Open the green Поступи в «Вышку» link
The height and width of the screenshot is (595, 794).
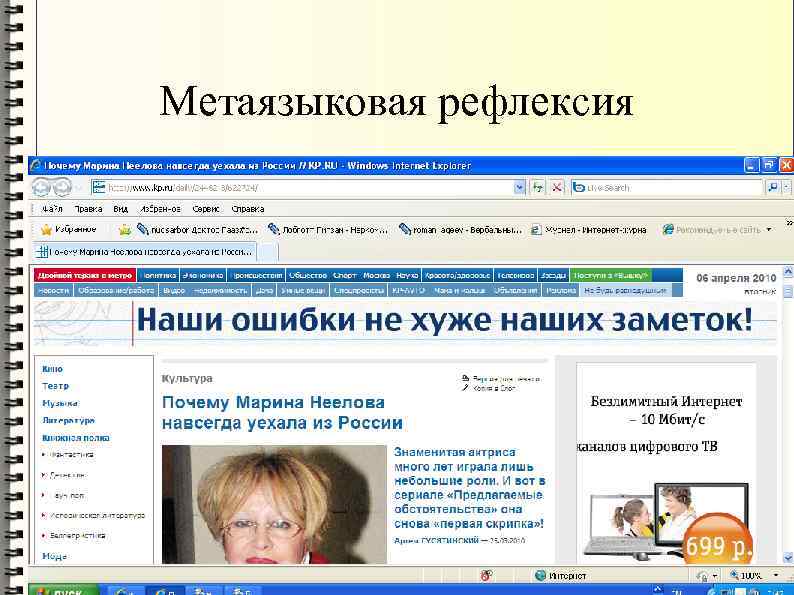coord(611,275)
